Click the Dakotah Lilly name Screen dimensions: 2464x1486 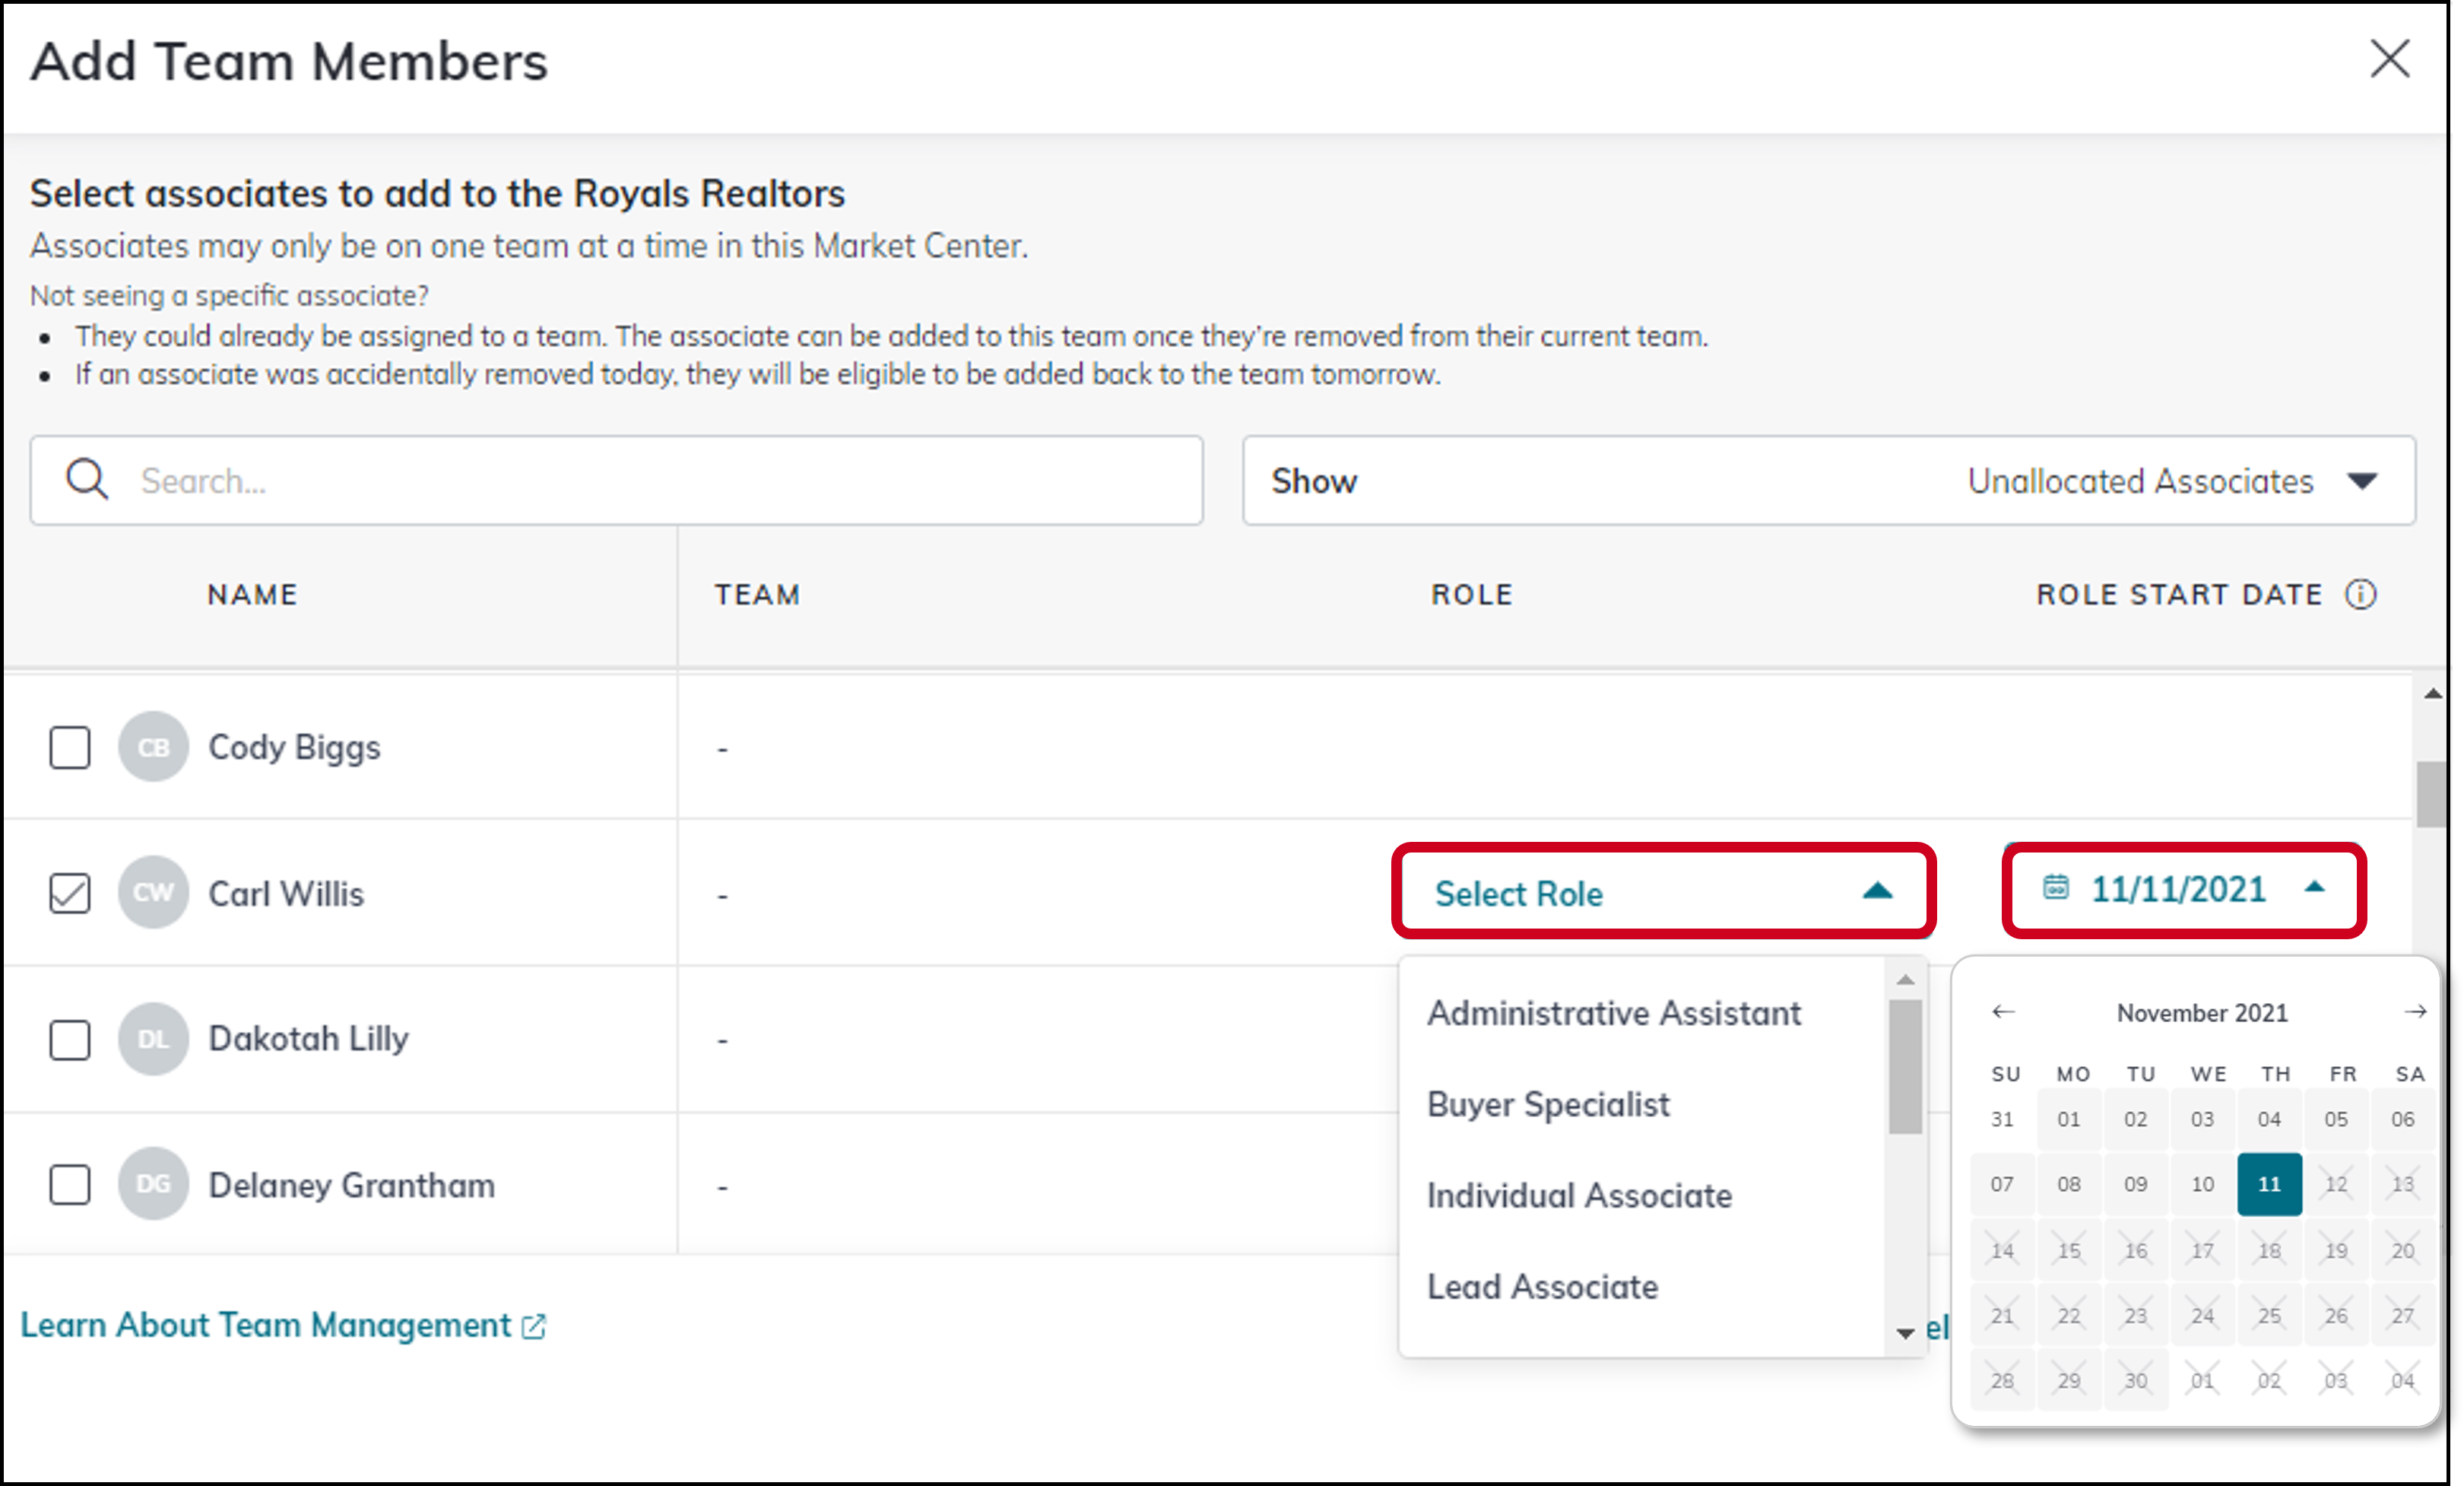point(308,1039)
